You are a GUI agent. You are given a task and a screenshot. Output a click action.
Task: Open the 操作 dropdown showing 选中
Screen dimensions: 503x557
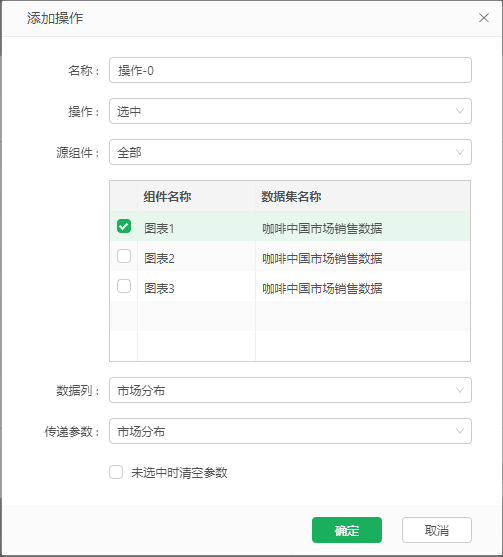click(x=290, y=111)
